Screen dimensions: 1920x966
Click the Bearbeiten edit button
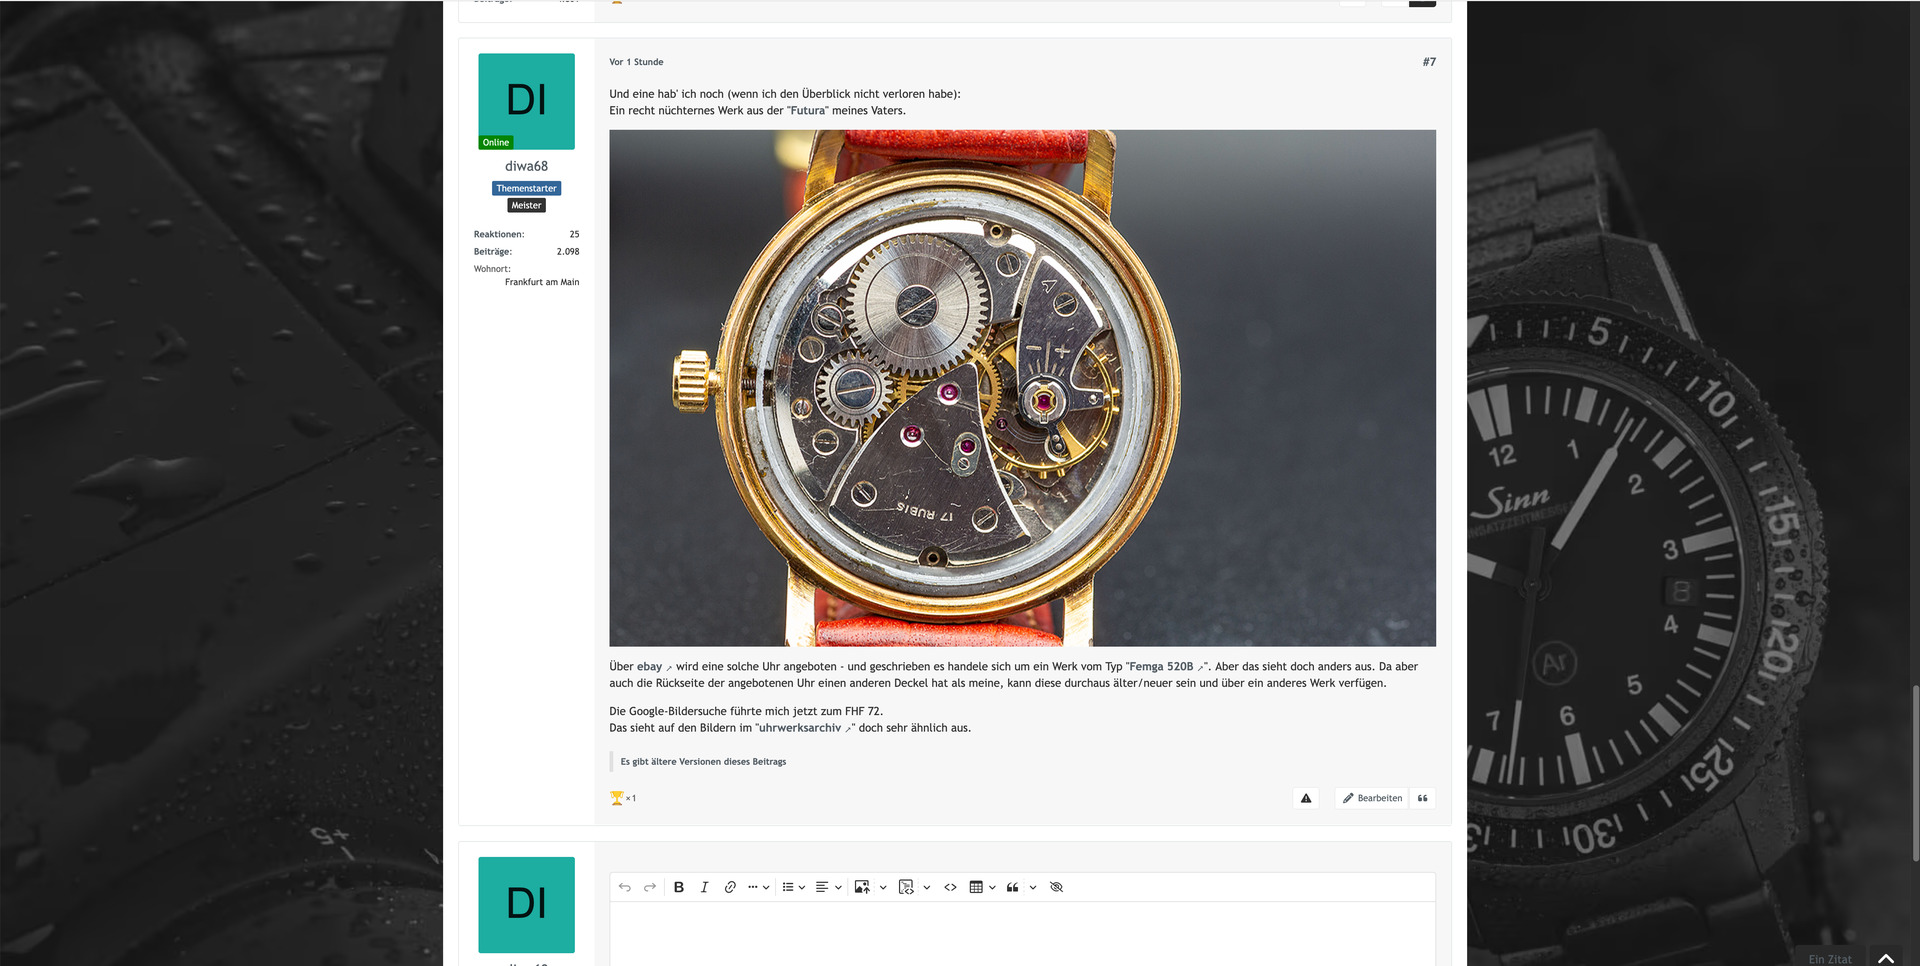pos(1372,798)
